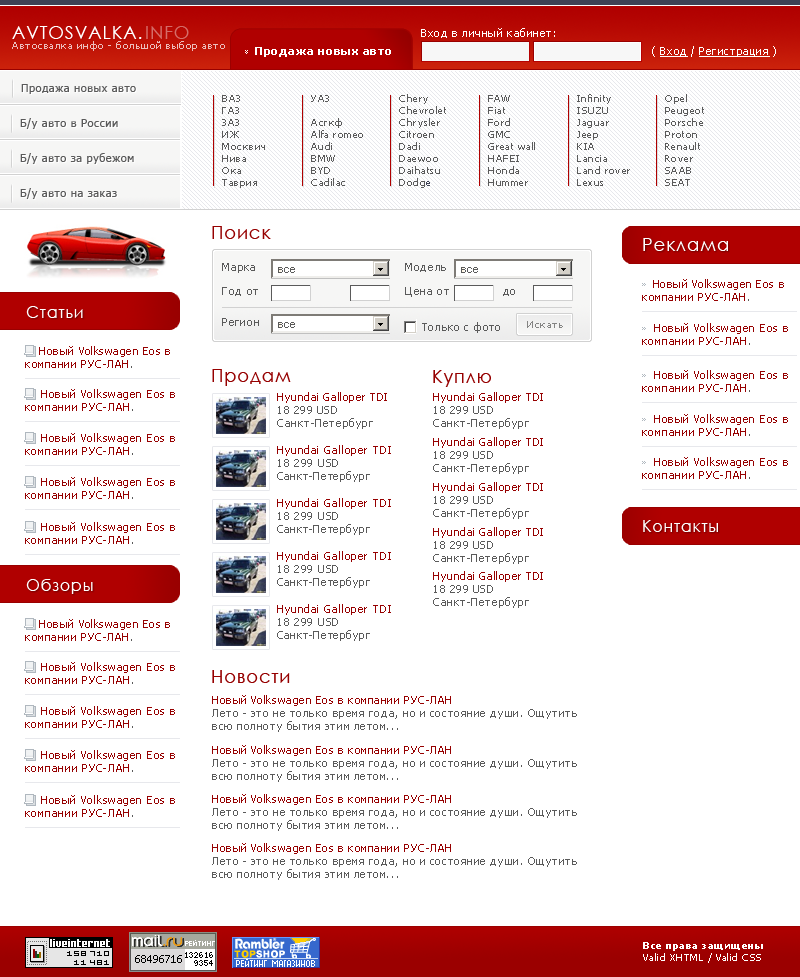The image size is (800, 977).
Task: Click the Valid CSS footer link
Action: pos(738,958)
